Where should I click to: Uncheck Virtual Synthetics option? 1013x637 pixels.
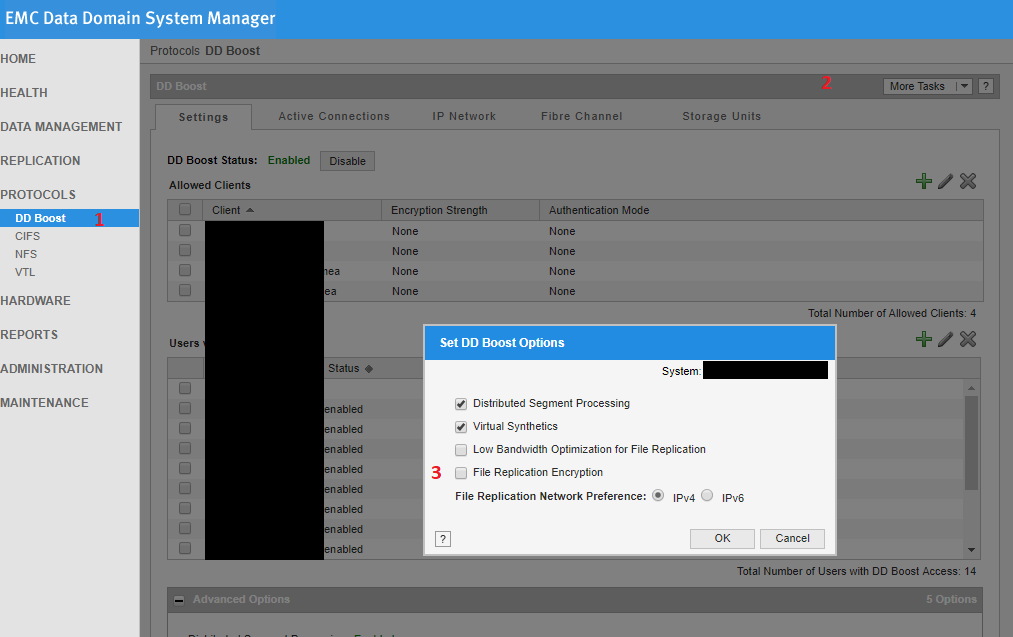point(461,426)
